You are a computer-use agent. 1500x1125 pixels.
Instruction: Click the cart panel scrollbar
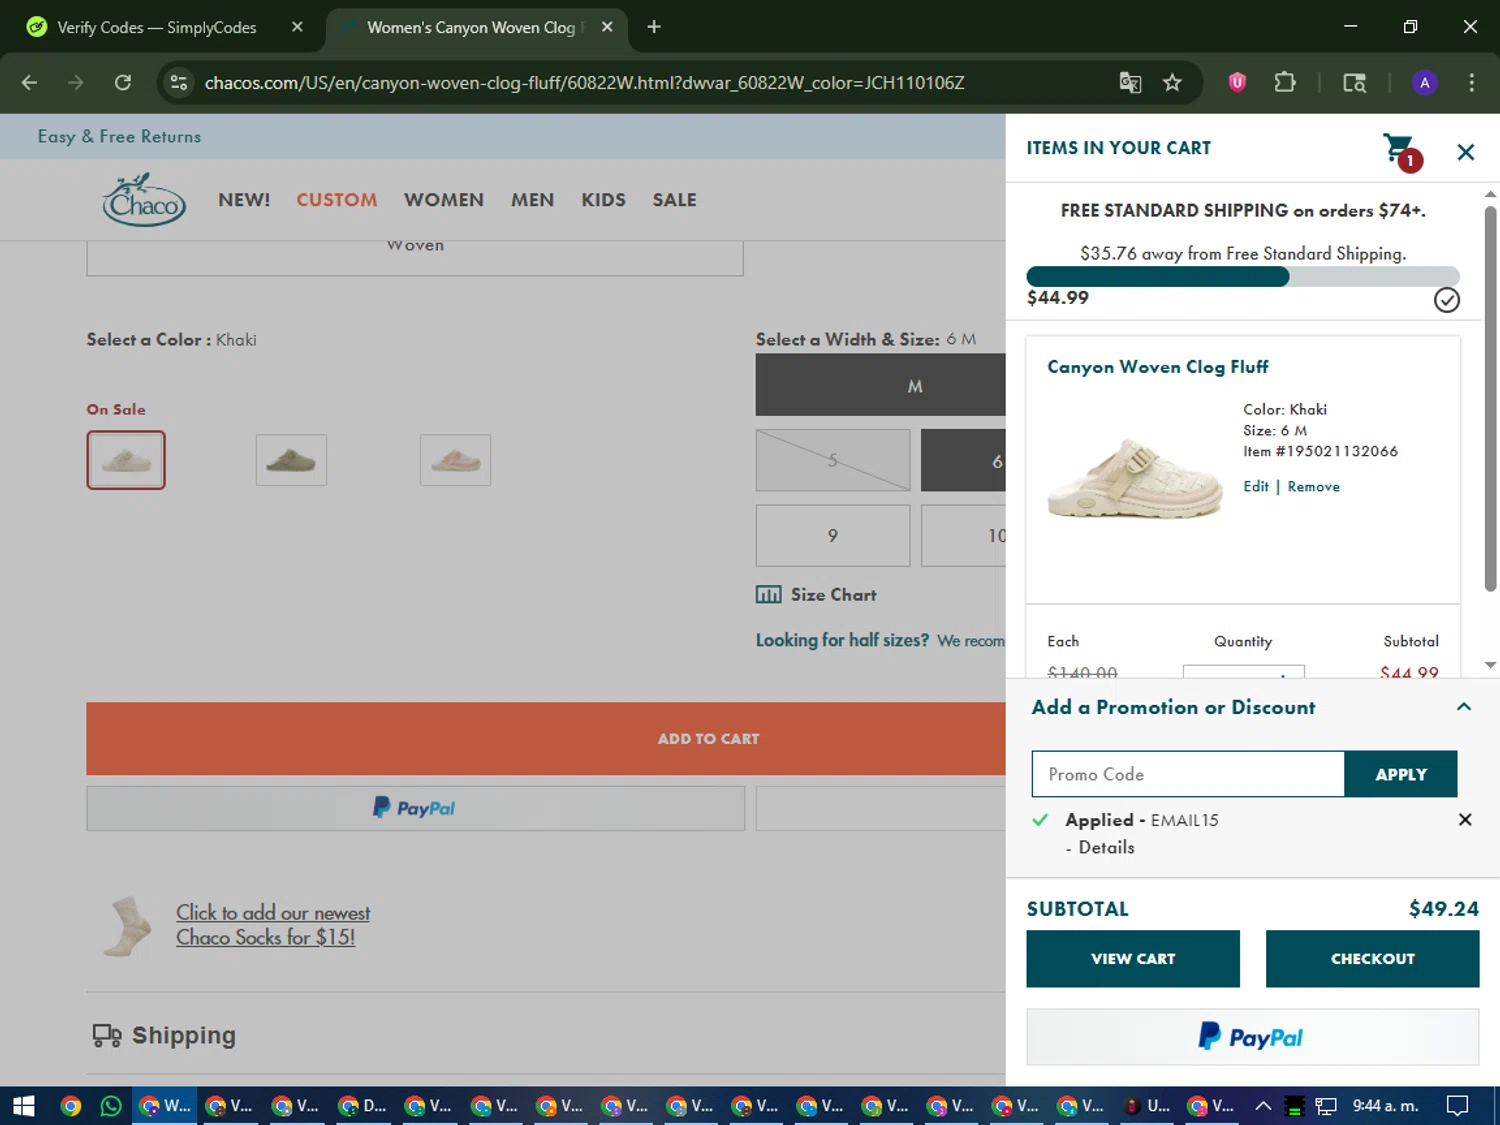[1490, 398]
